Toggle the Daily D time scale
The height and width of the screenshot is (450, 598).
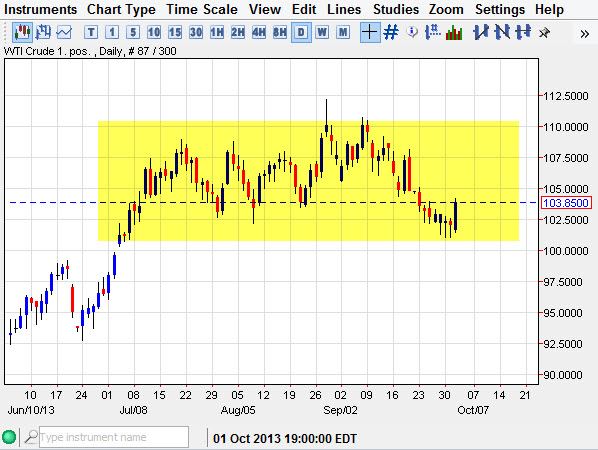click(x=301, y=32)
